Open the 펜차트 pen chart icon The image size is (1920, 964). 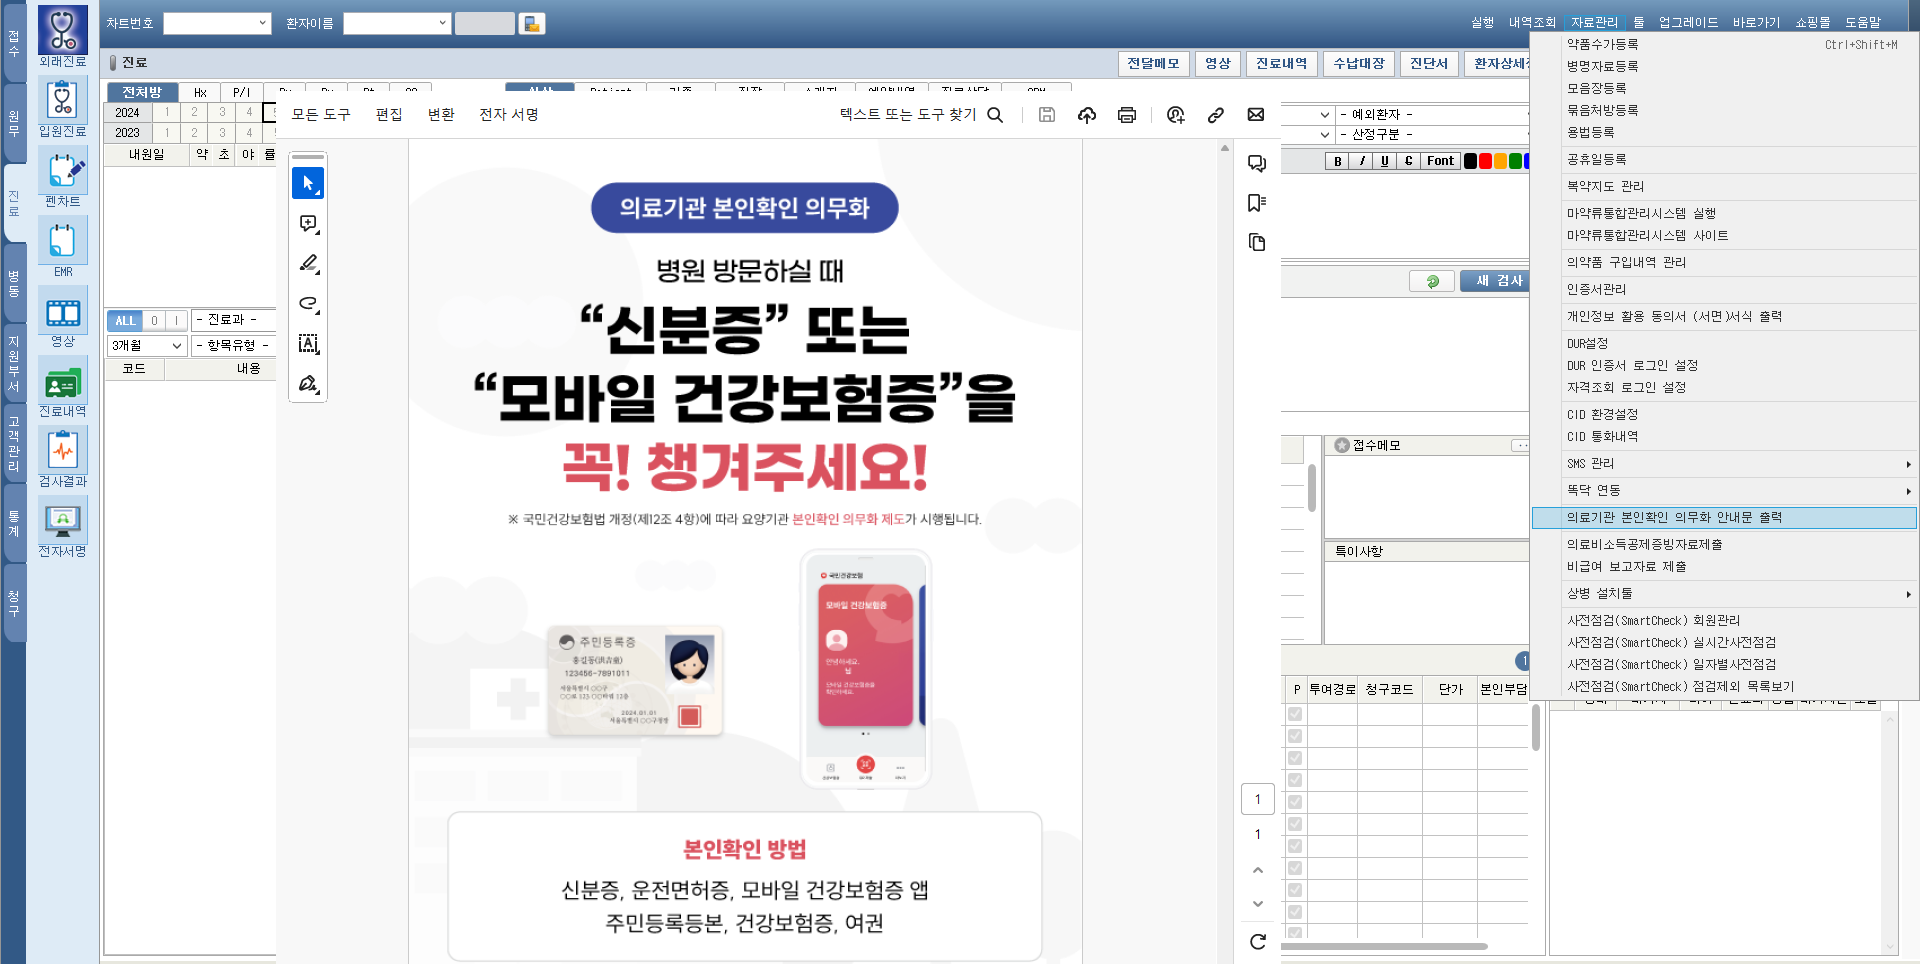(62, 171)
